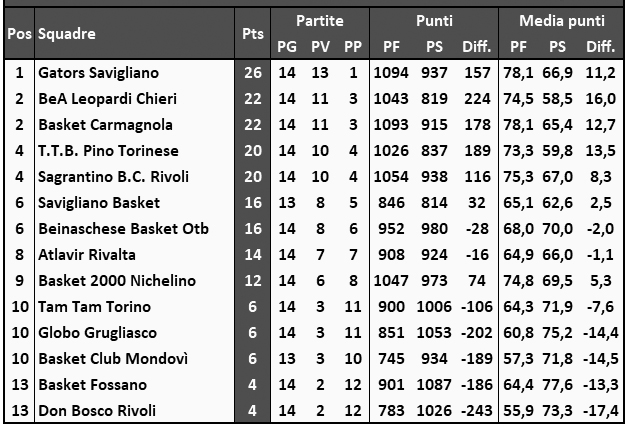Open the Sagrantino B.C. Rivoli team
This screenshot has height=427, width=628.
pos(113,177)
